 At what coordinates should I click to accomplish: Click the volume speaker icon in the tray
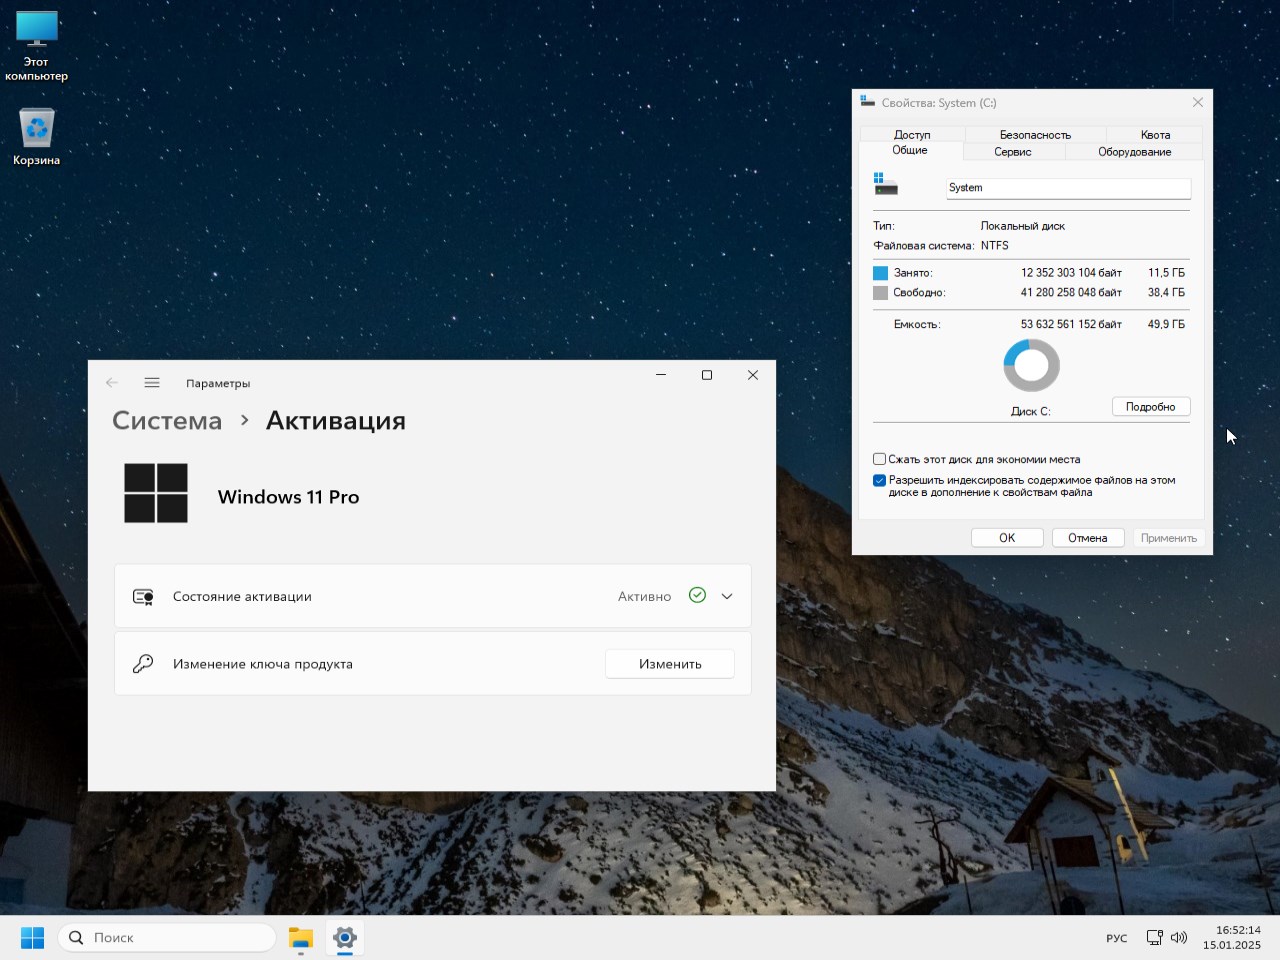1179,938
